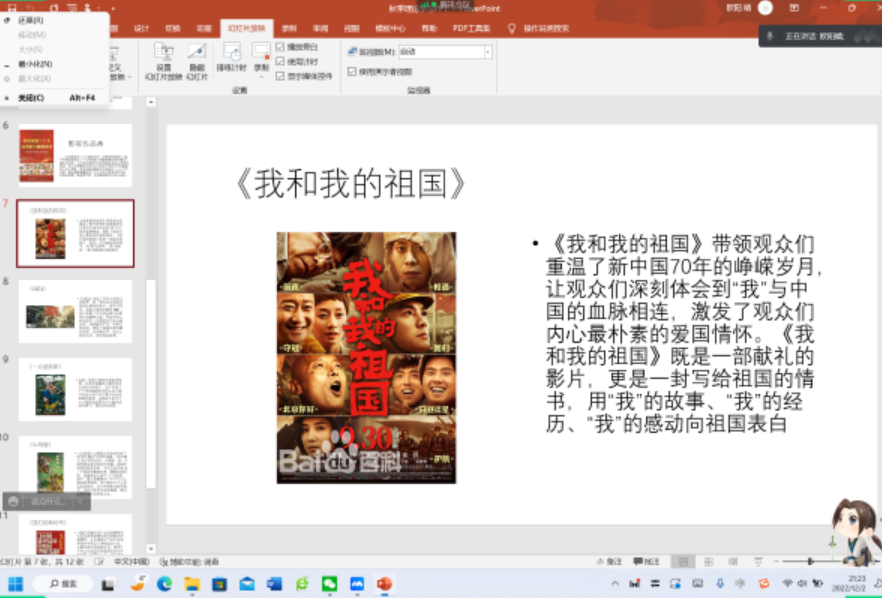Screen dimensions: 882x598
Task: Choose Close (Alt+F4) in the system menu
Action: [32, 98]
